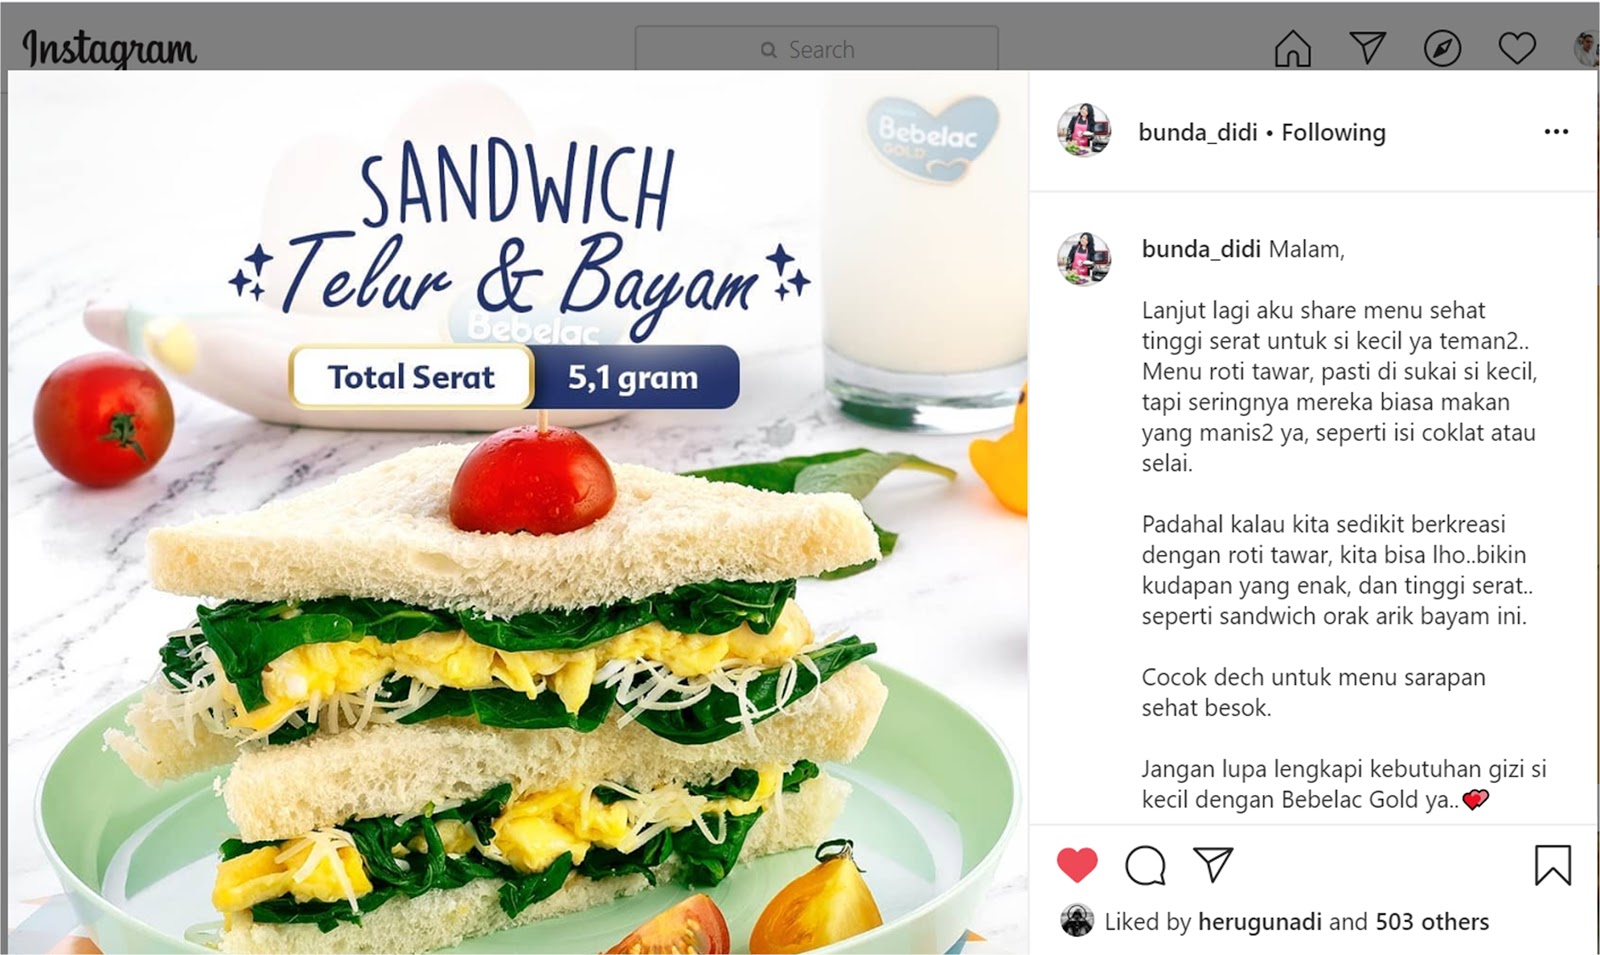Open the three-dot more options menu

tap(1556, 132)
